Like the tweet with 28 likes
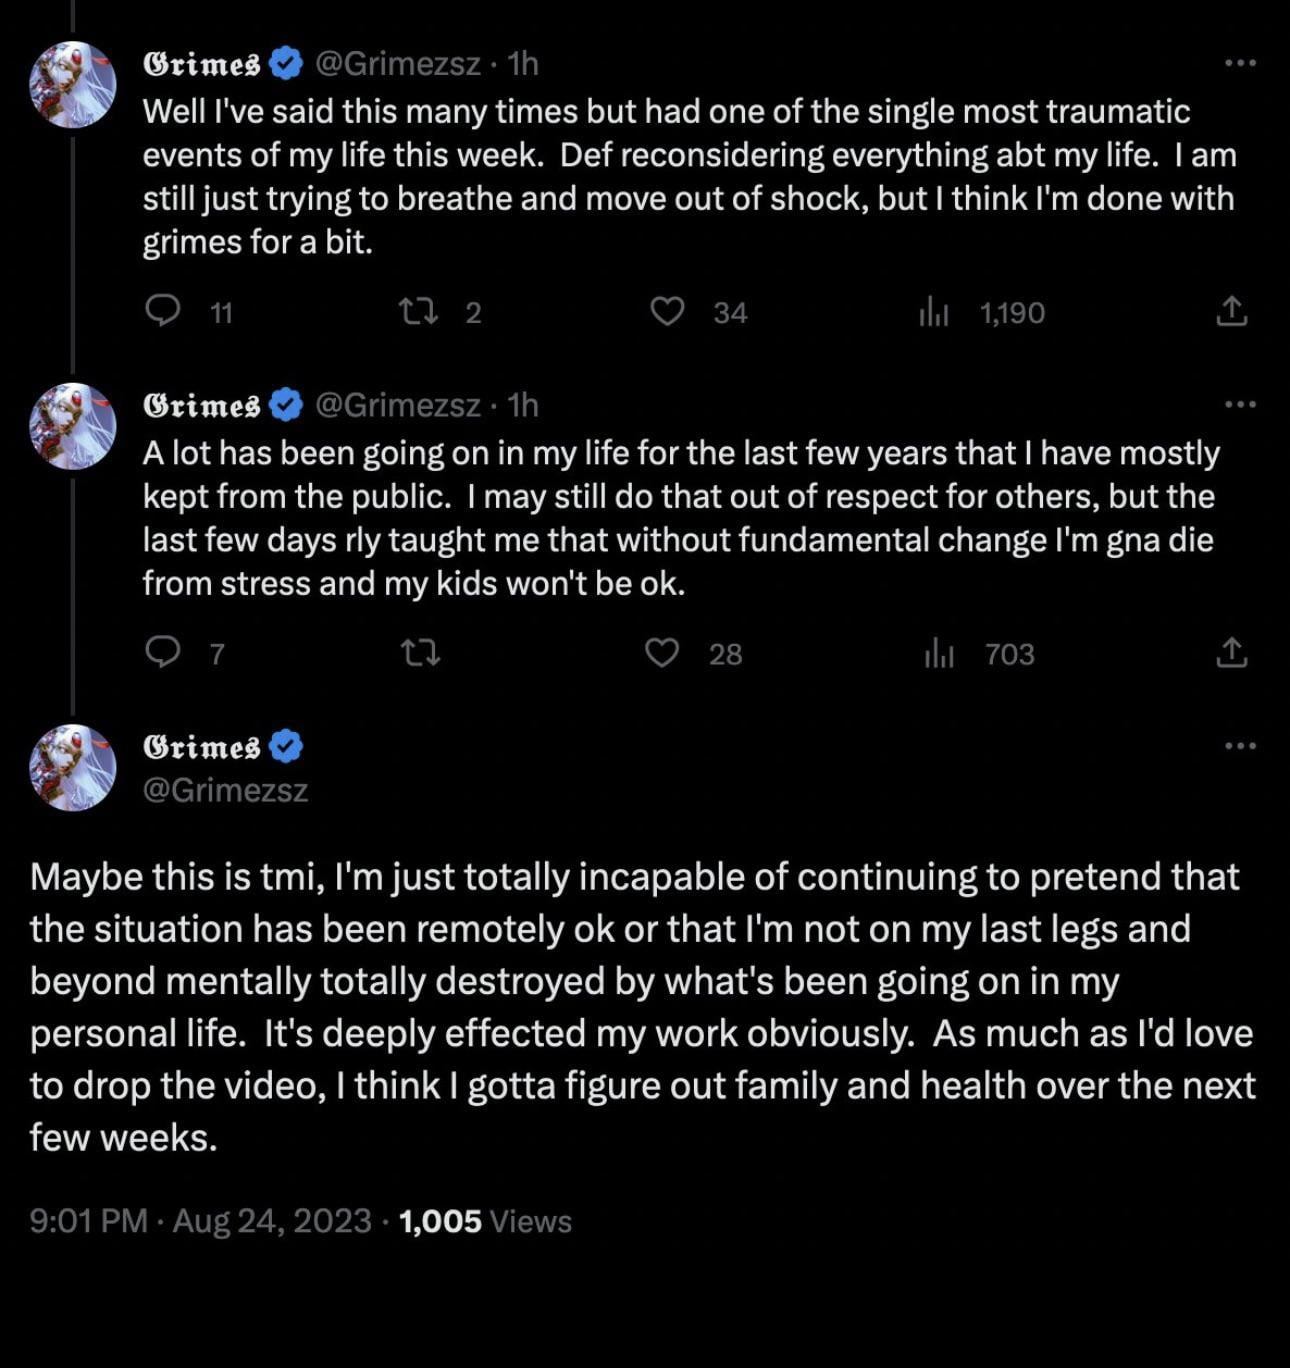Screen dimensions: 1290x1368 click(662, 653)
